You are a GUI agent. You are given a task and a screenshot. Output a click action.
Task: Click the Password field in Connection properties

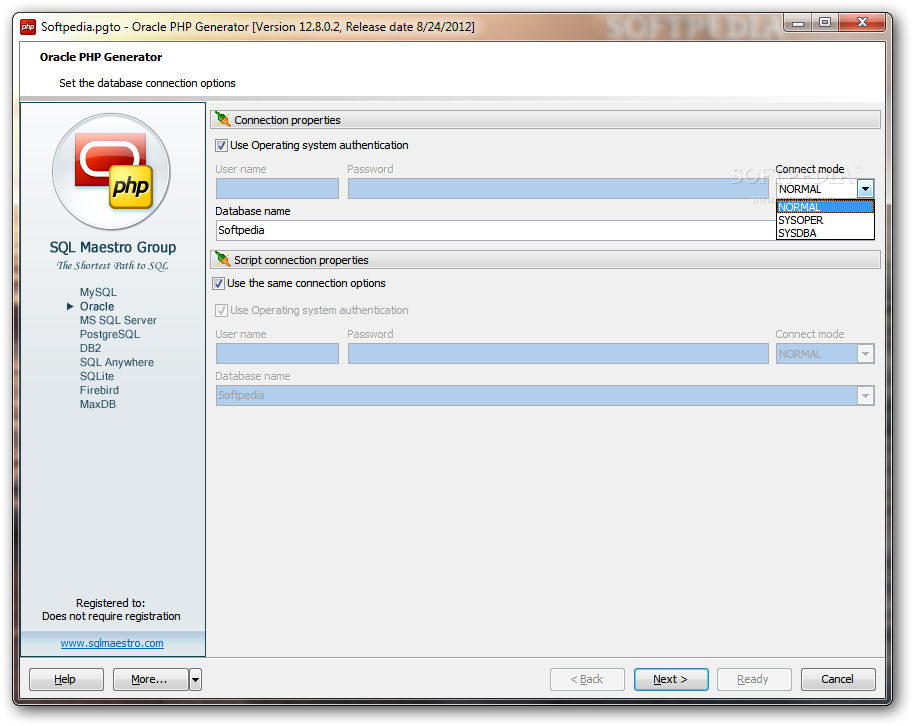click(x=558, y=189)
